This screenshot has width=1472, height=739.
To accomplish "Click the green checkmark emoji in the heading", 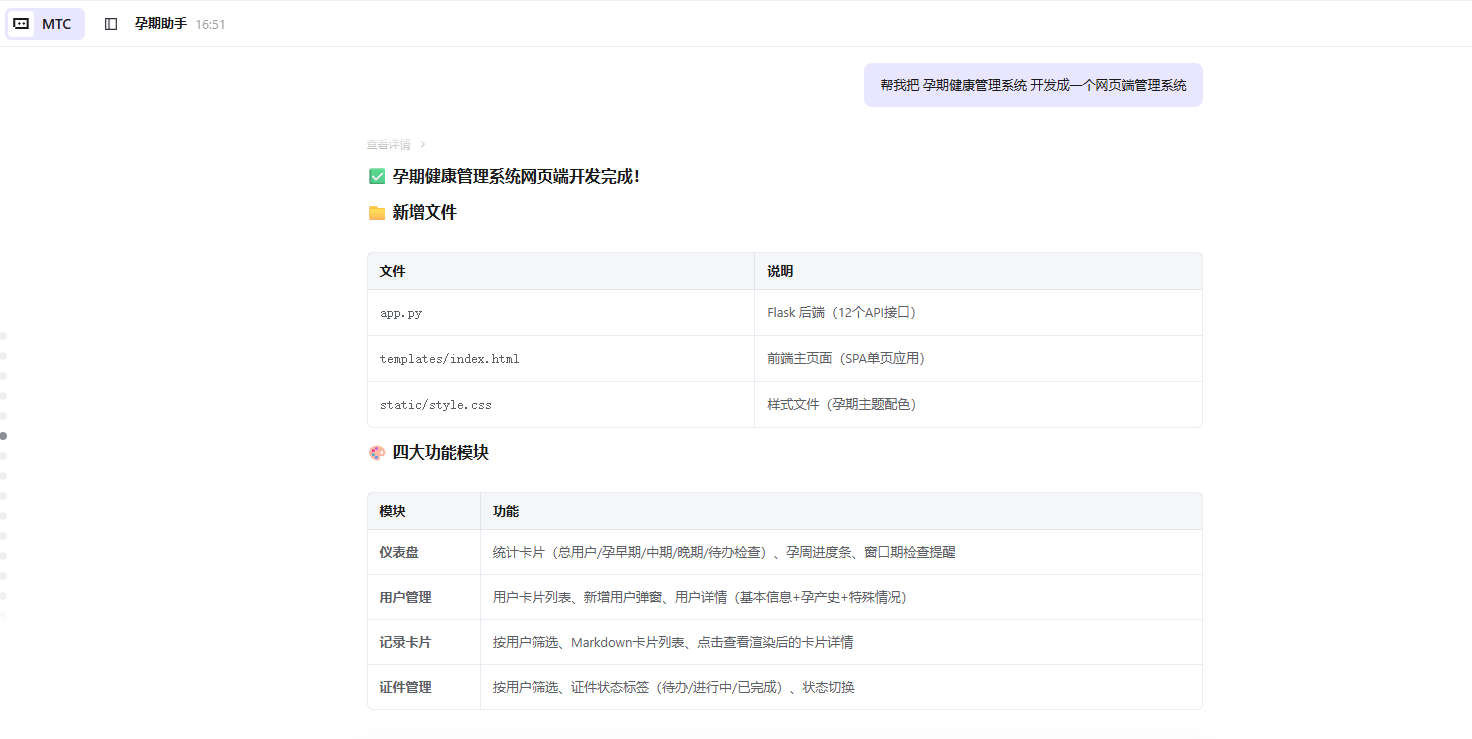I will point(377,177).
